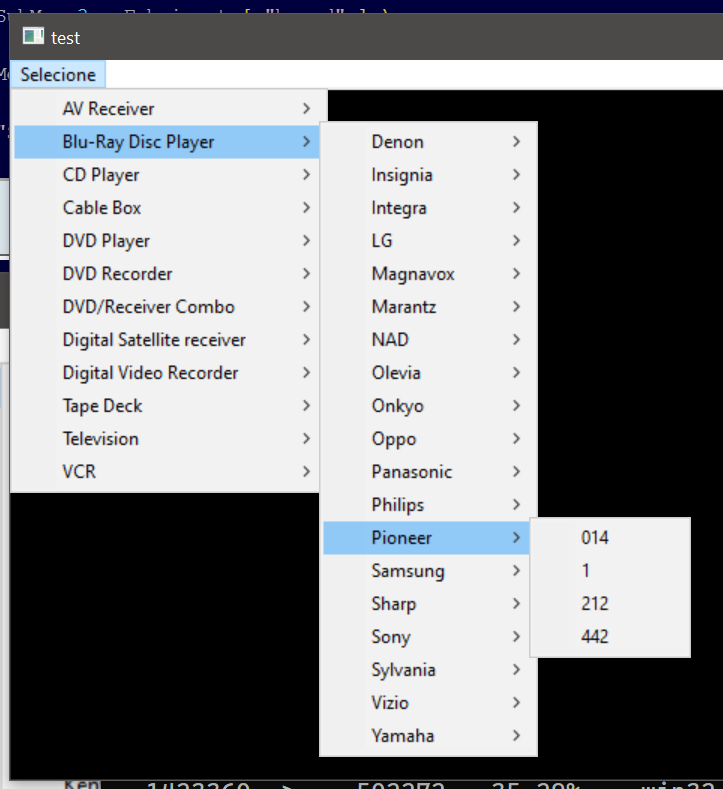Image resolution: width=723 pixels, height=789 pixels.
Task: Choose the Sony brand
Action: pyautogui.click(x=428, y=637)
